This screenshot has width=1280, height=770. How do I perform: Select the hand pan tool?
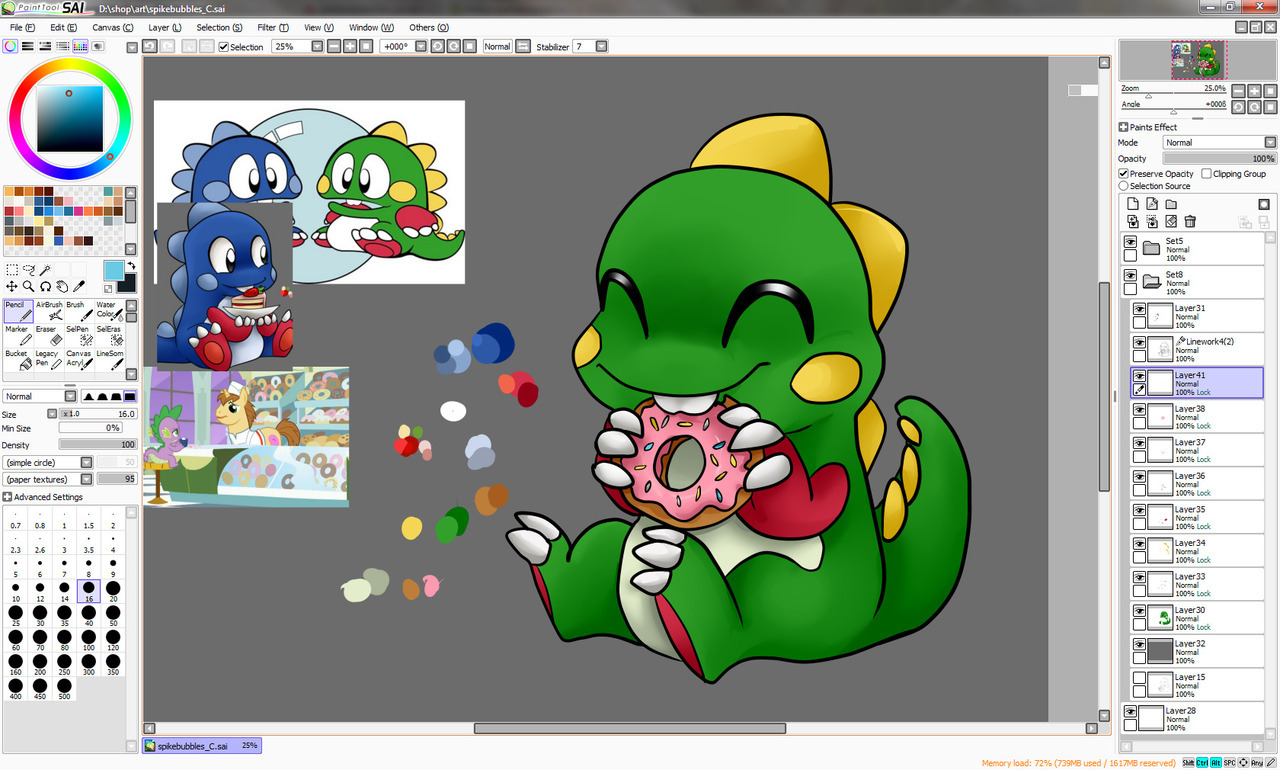coord(62,286)
